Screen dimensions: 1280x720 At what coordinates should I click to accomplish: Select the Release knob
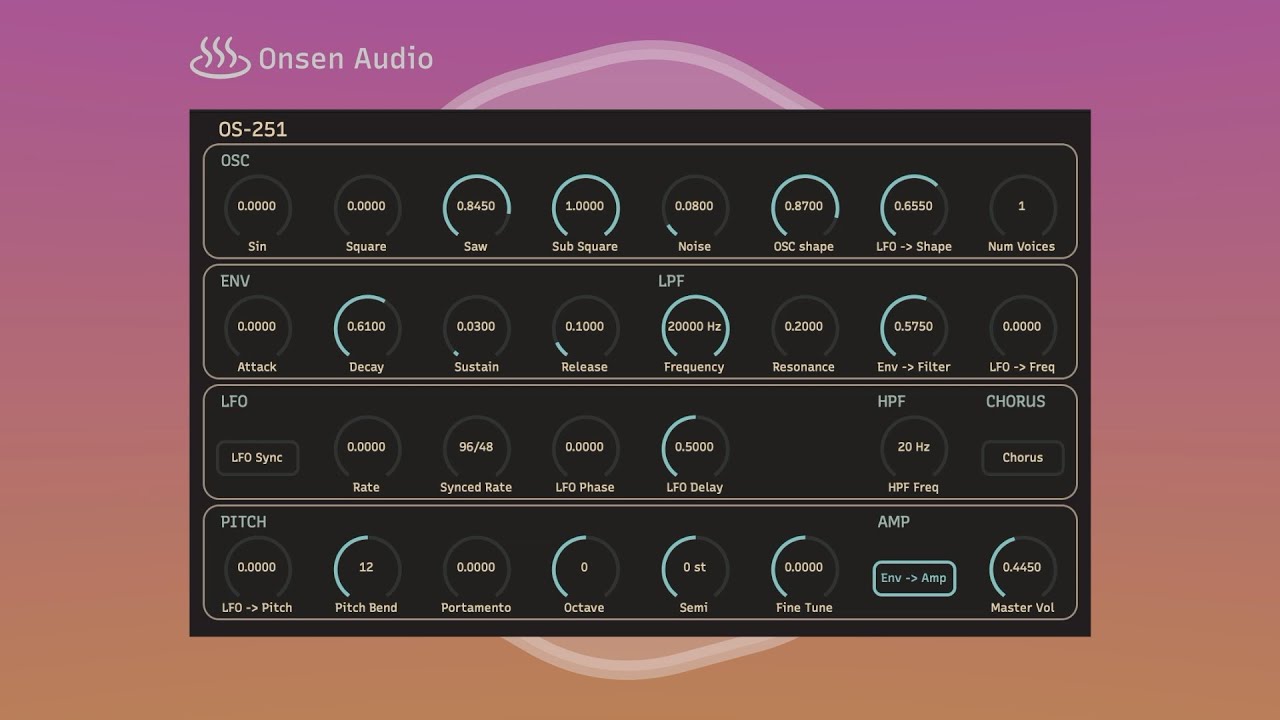[585, 327]
